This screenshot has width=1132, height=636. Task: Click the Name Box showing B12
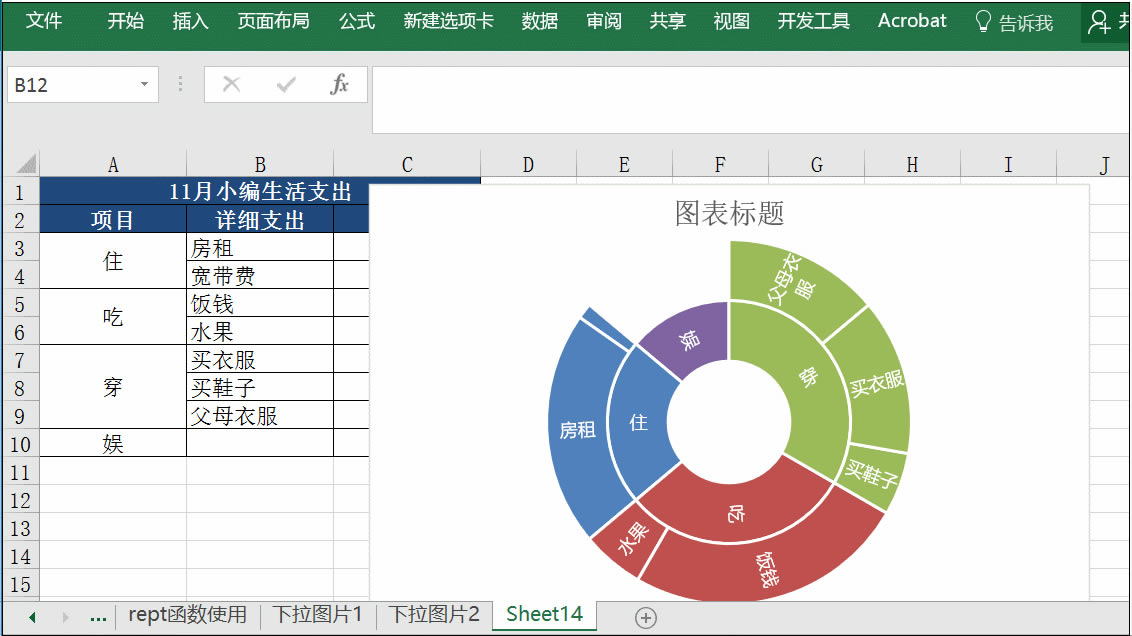click(72, 84)
